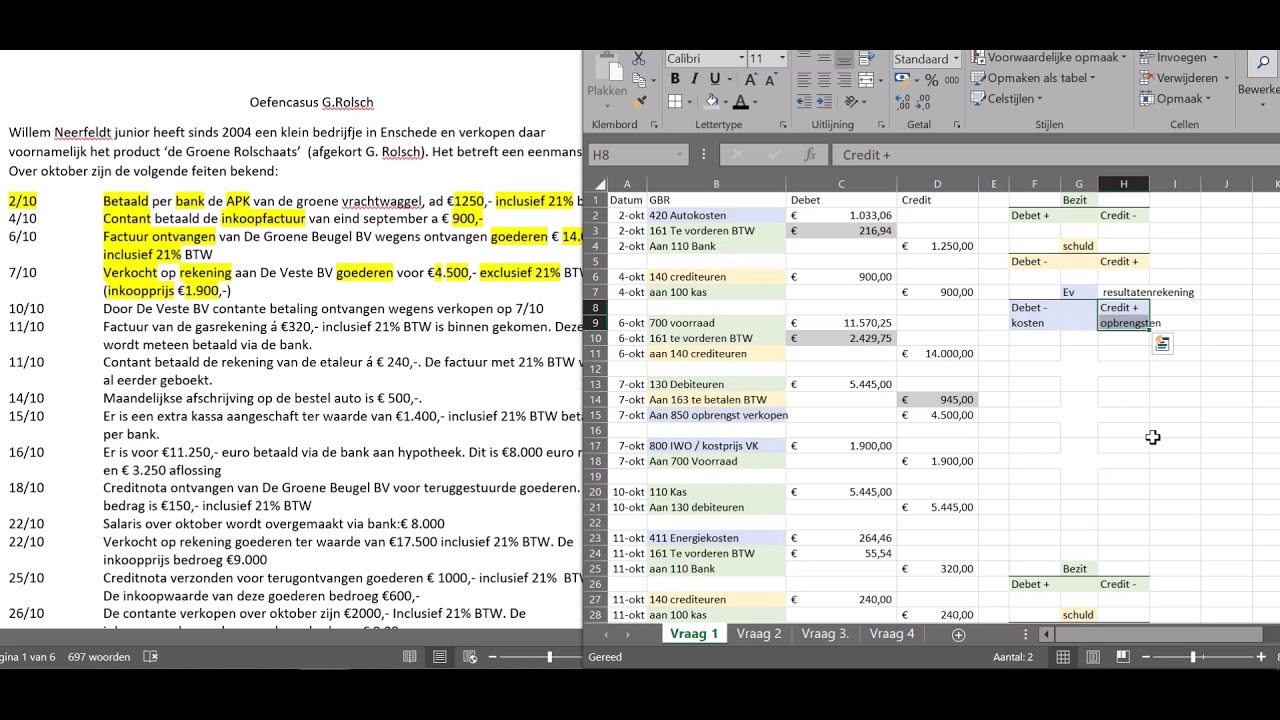This screenshot has height=720, width=1280.
Task: Click decrease decimal places icon
Action: point(923,102)
